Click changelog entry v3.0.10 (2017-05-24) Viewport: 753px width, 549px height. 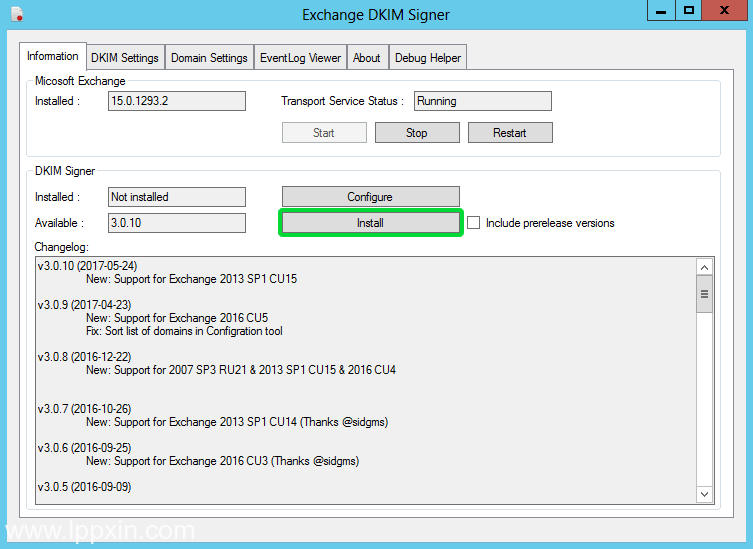(x=87, y=266)
